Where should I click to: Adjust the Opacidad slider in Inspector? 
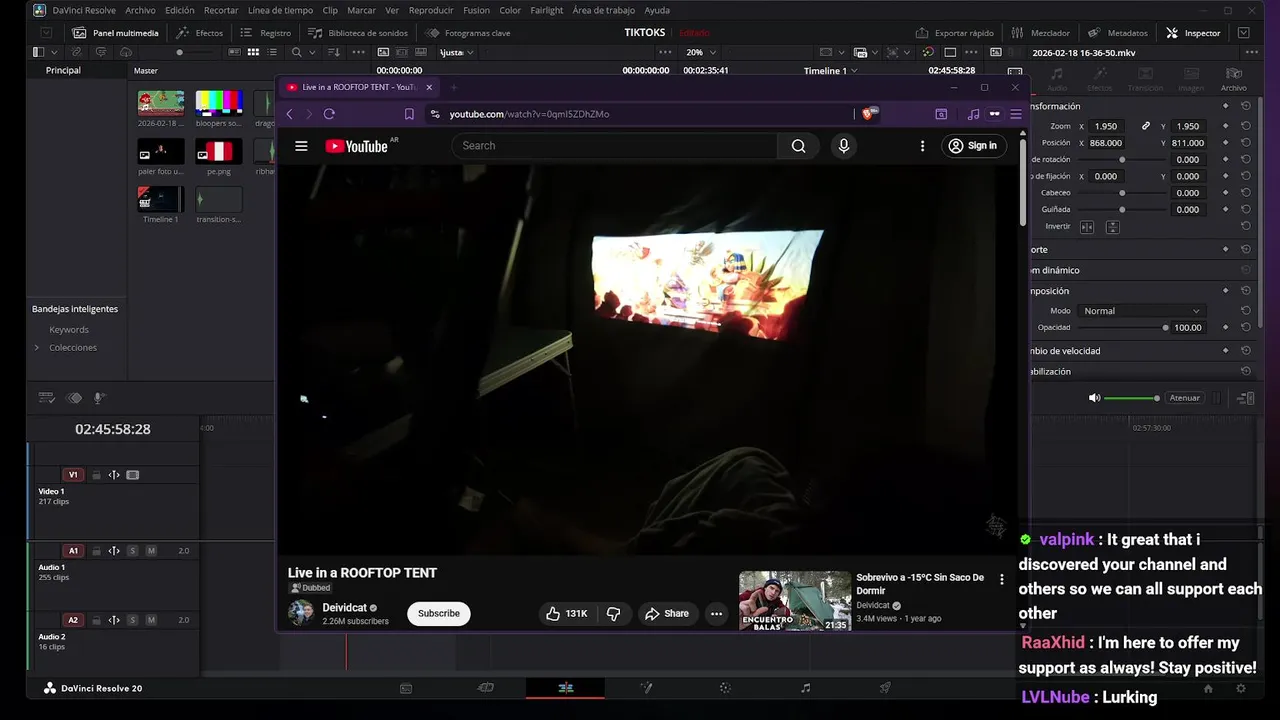[x=1122, y=328]
